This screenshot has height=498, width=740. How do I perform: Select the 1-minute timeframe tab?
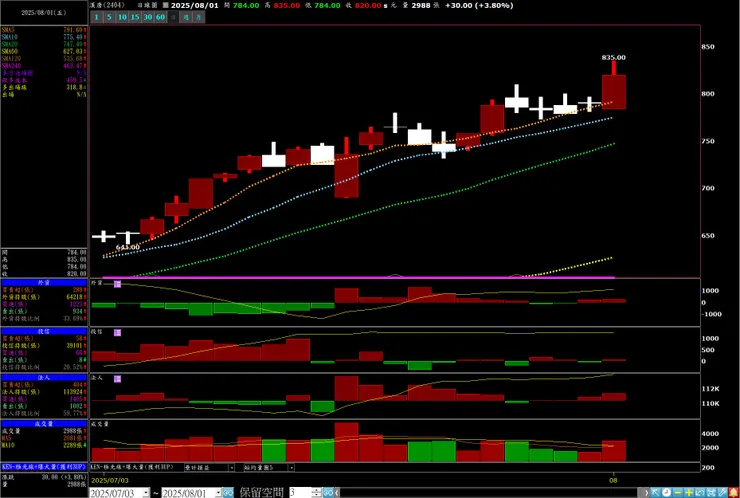[x=96, y=17]
